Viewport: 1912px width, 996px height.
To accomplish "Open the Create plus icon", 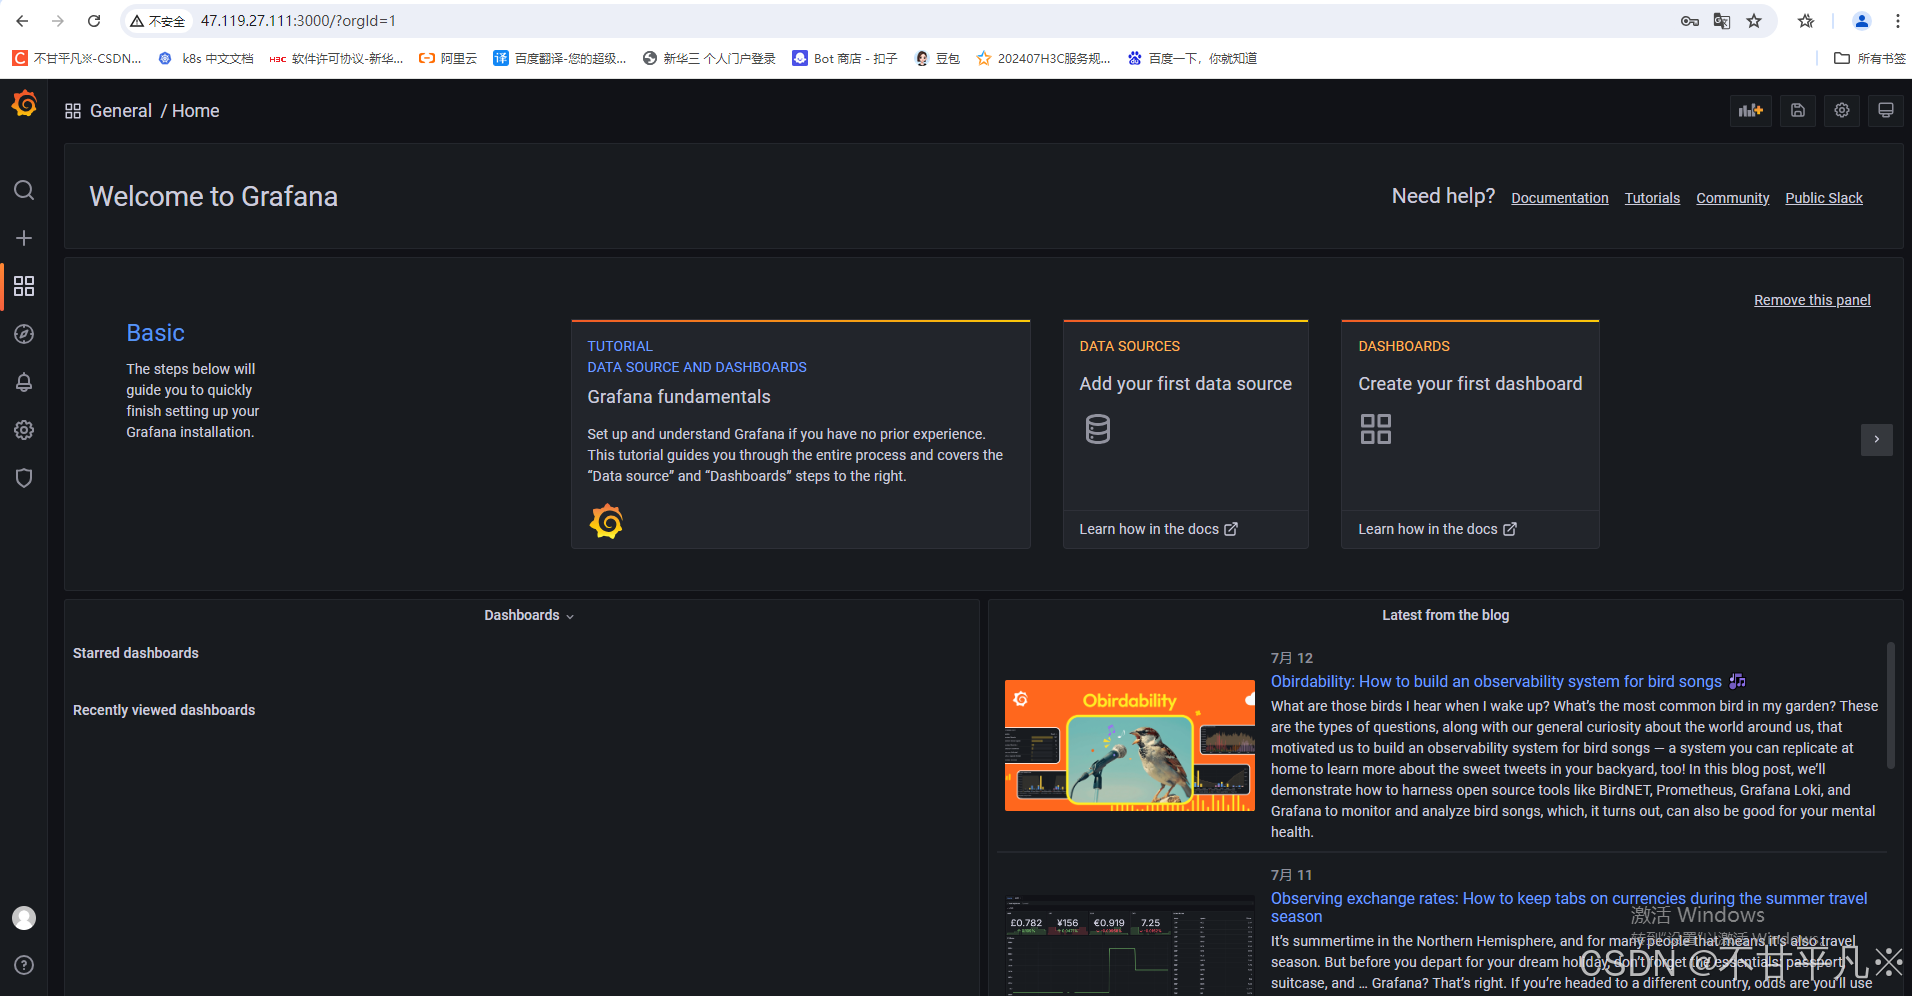I will (x=24, y=238).
